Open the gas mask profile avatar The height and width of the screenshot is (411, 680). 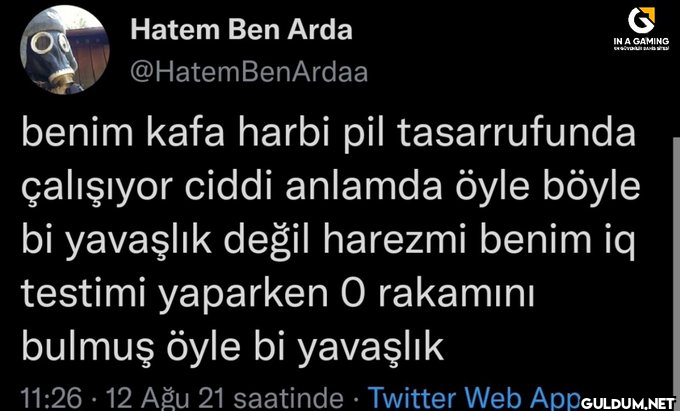click(x=65, y=50)
